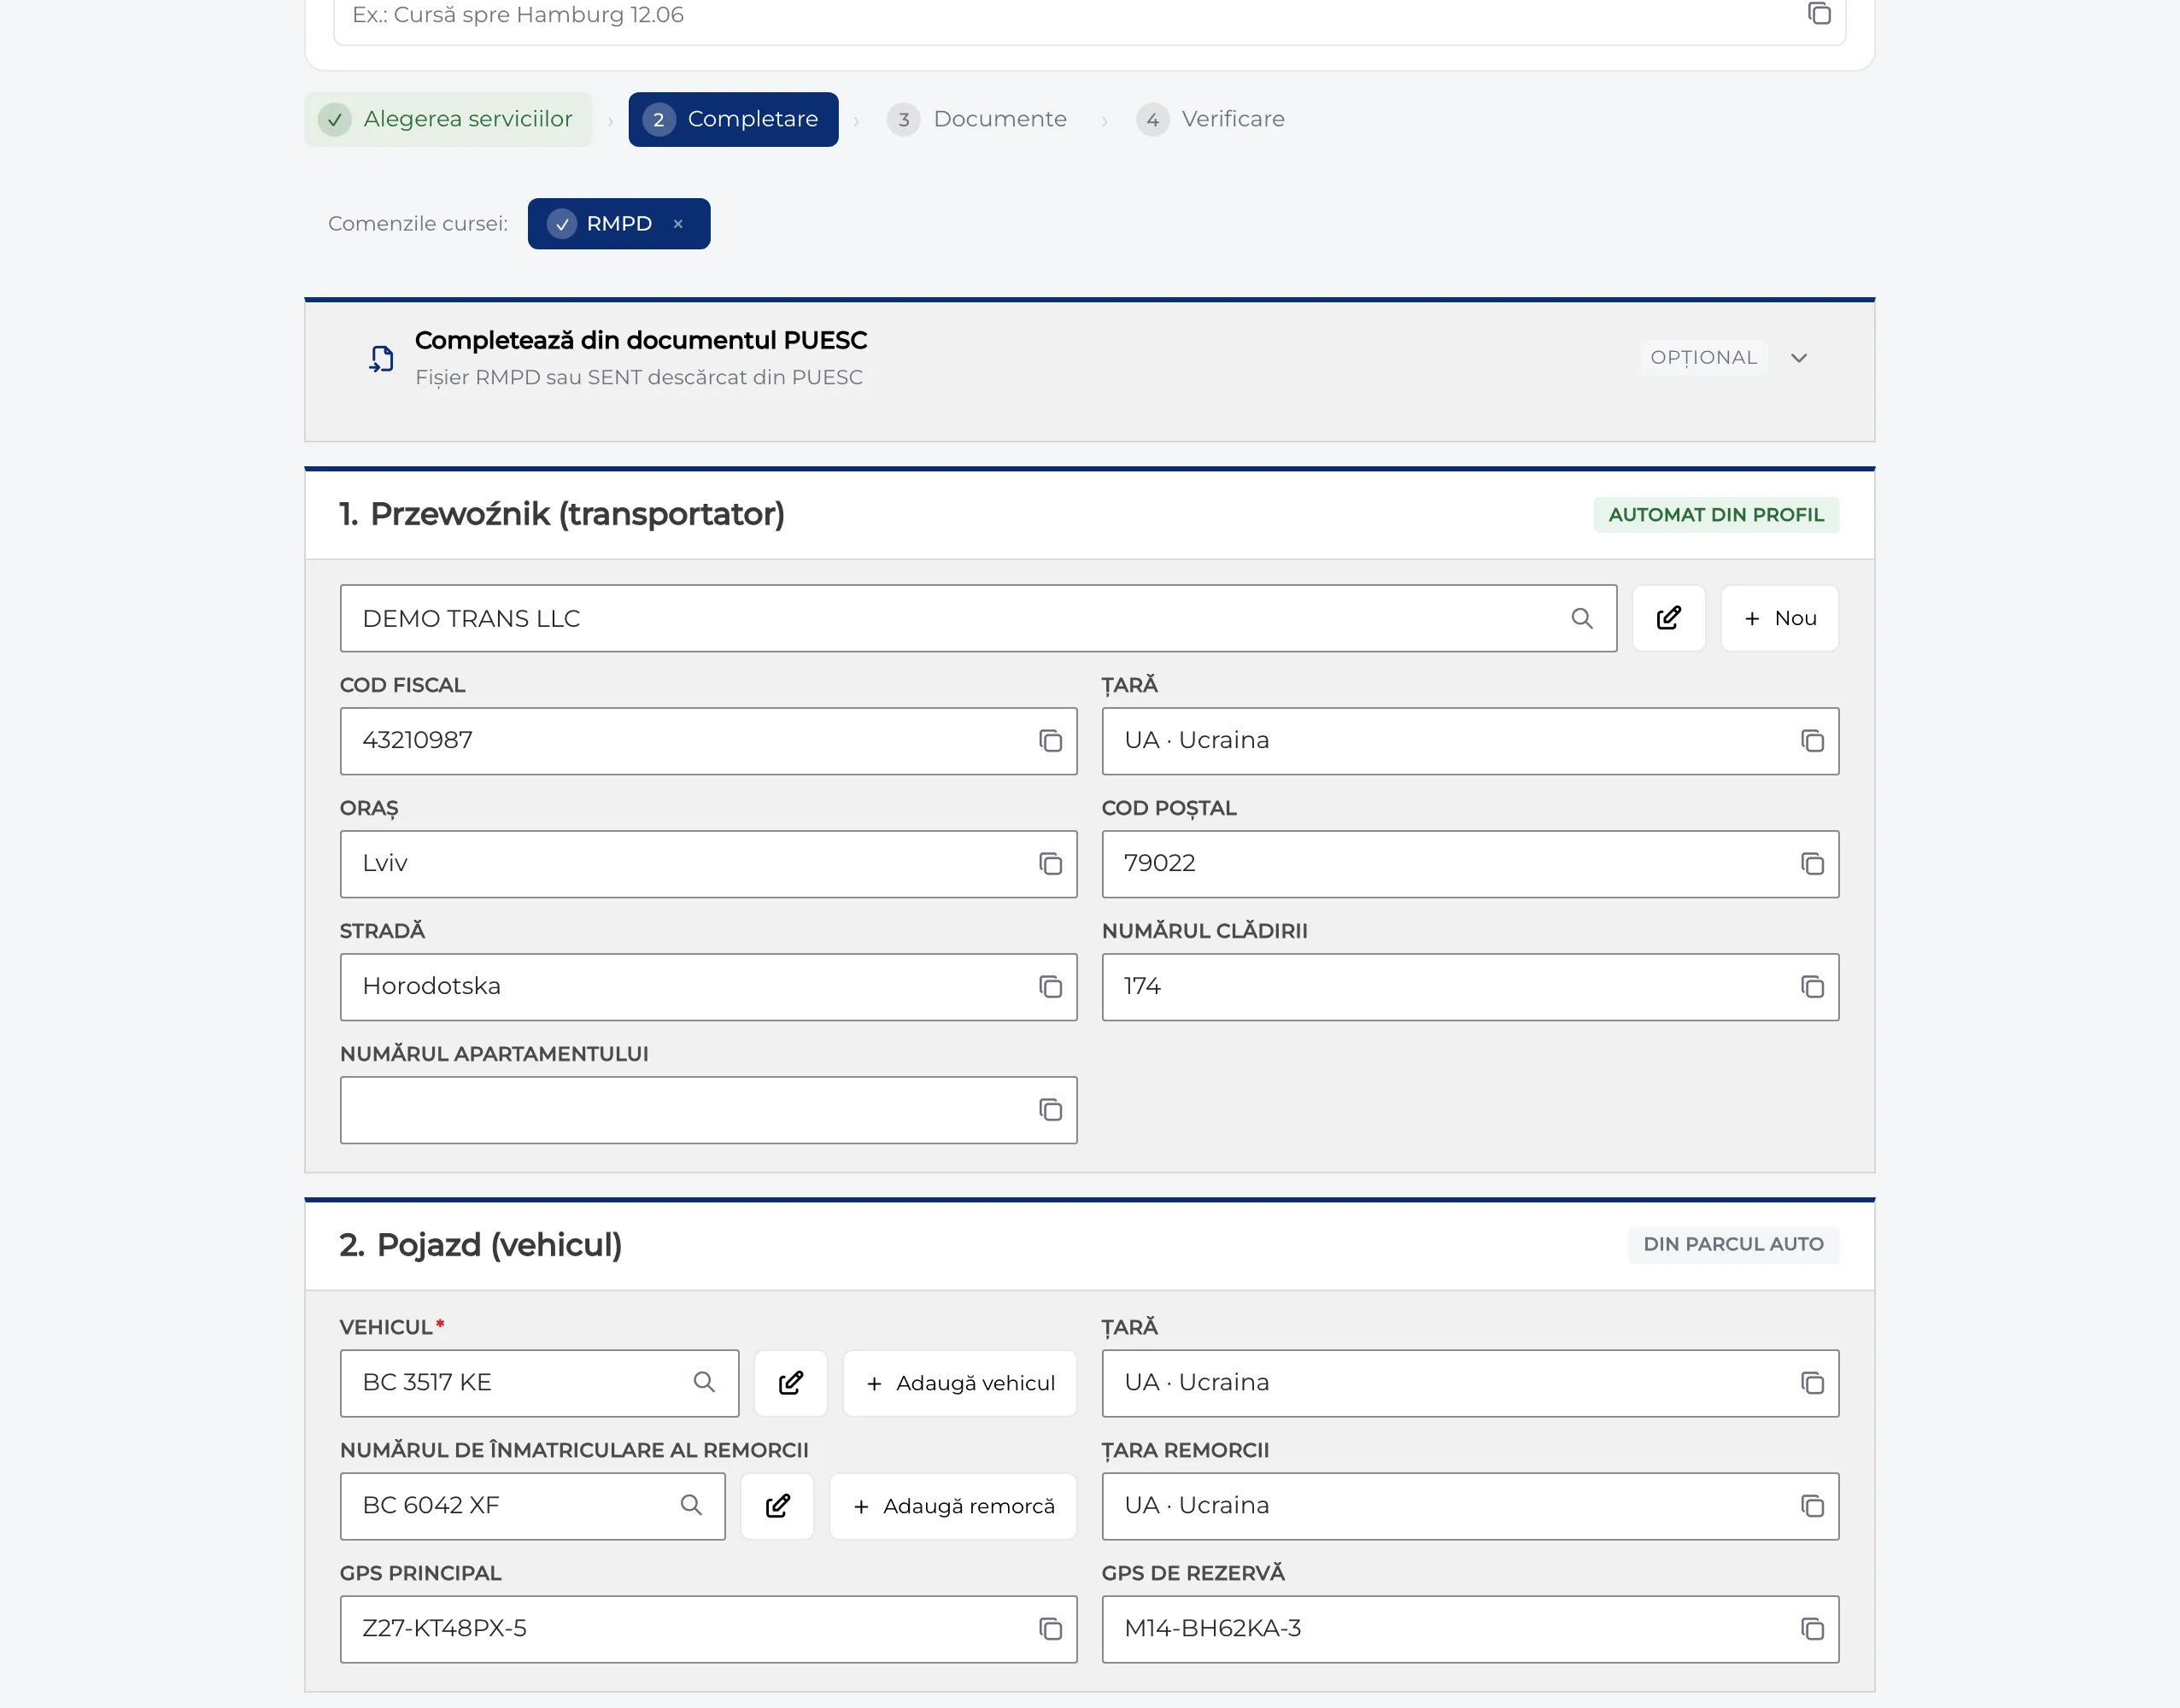Focus the Numărul Clădirii input

[x=1470, y=987]
